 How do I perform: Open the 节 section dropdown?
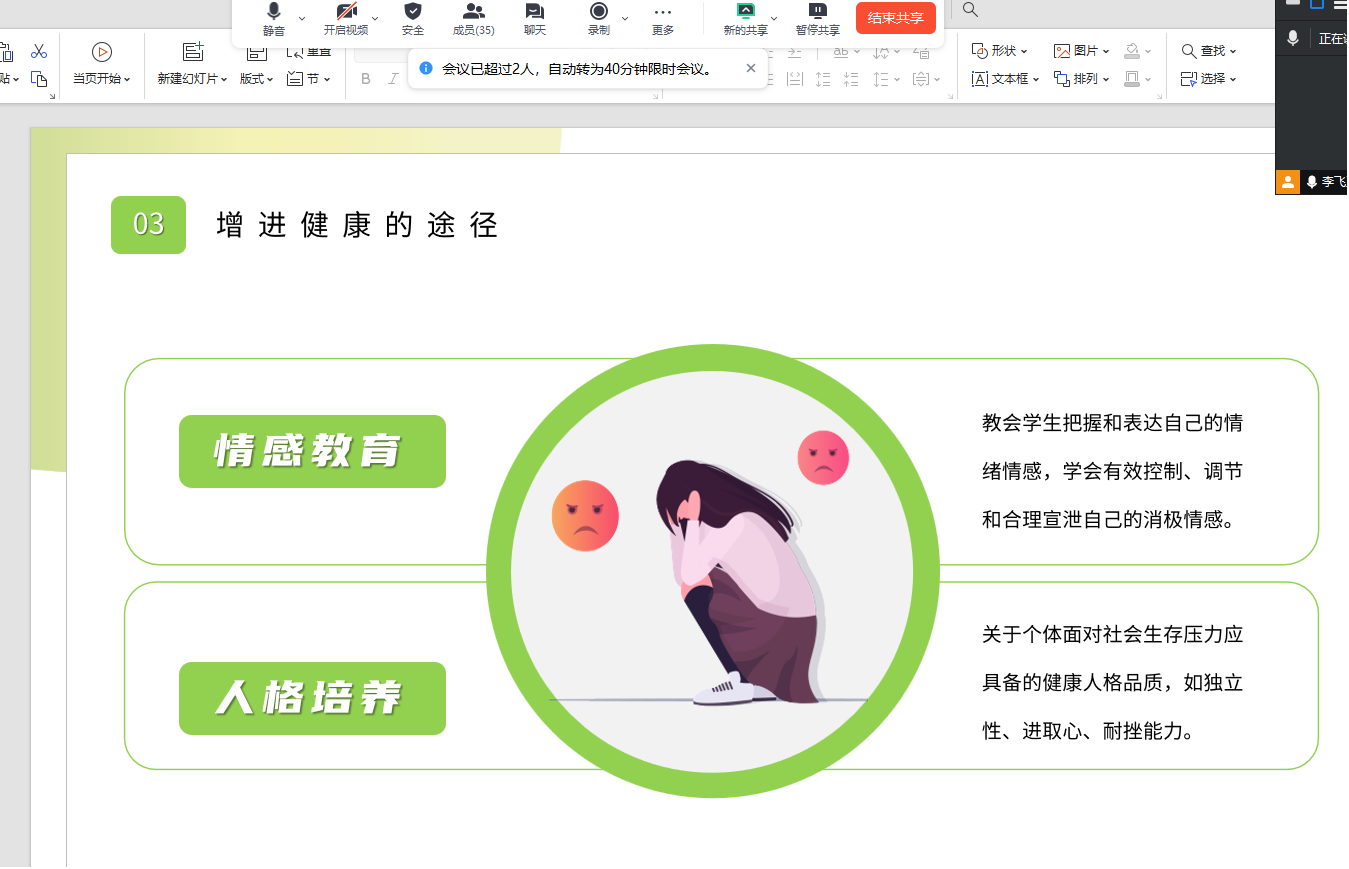[x=309, y=79]
